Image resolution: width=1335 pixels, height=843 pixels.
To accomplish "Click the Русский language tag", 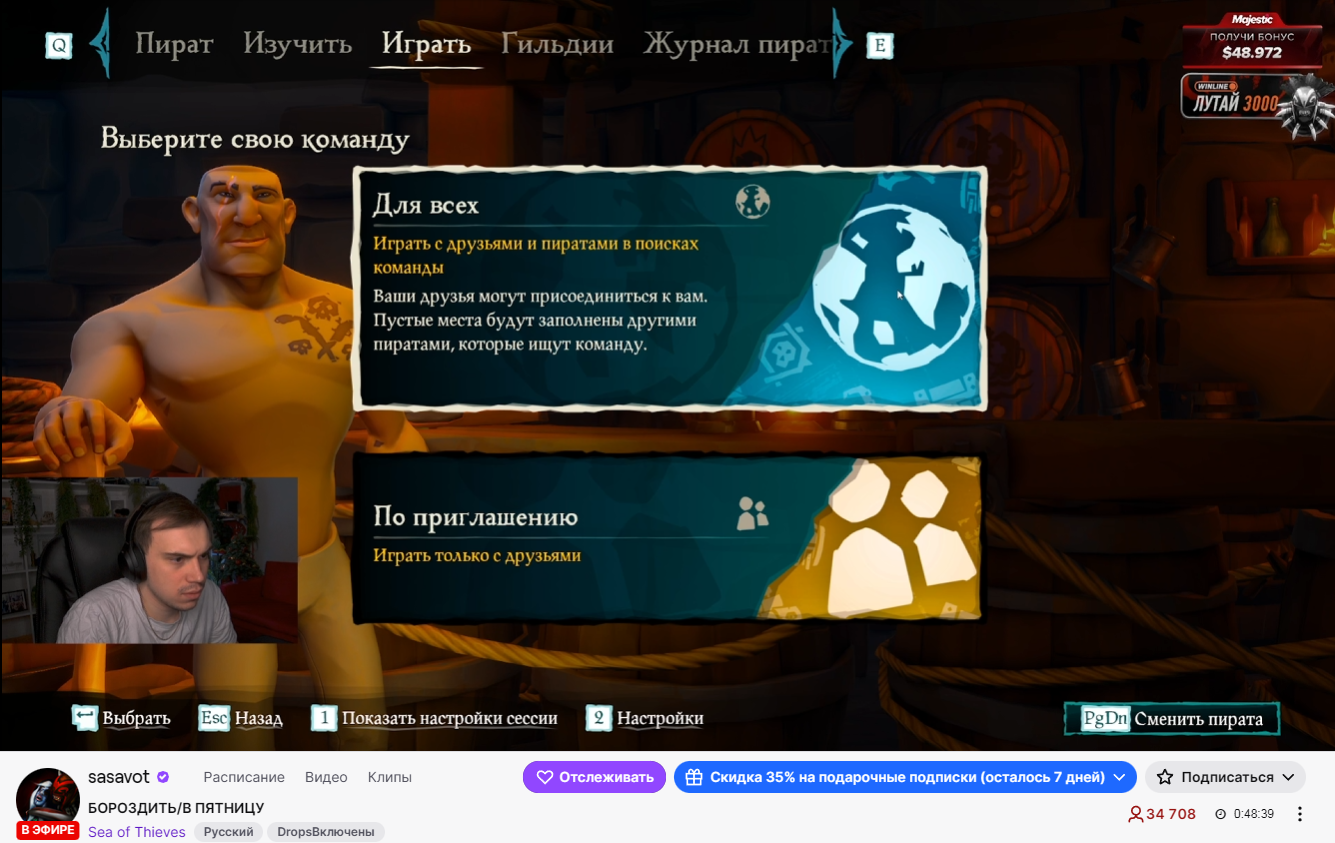I will tap(229, 832).
